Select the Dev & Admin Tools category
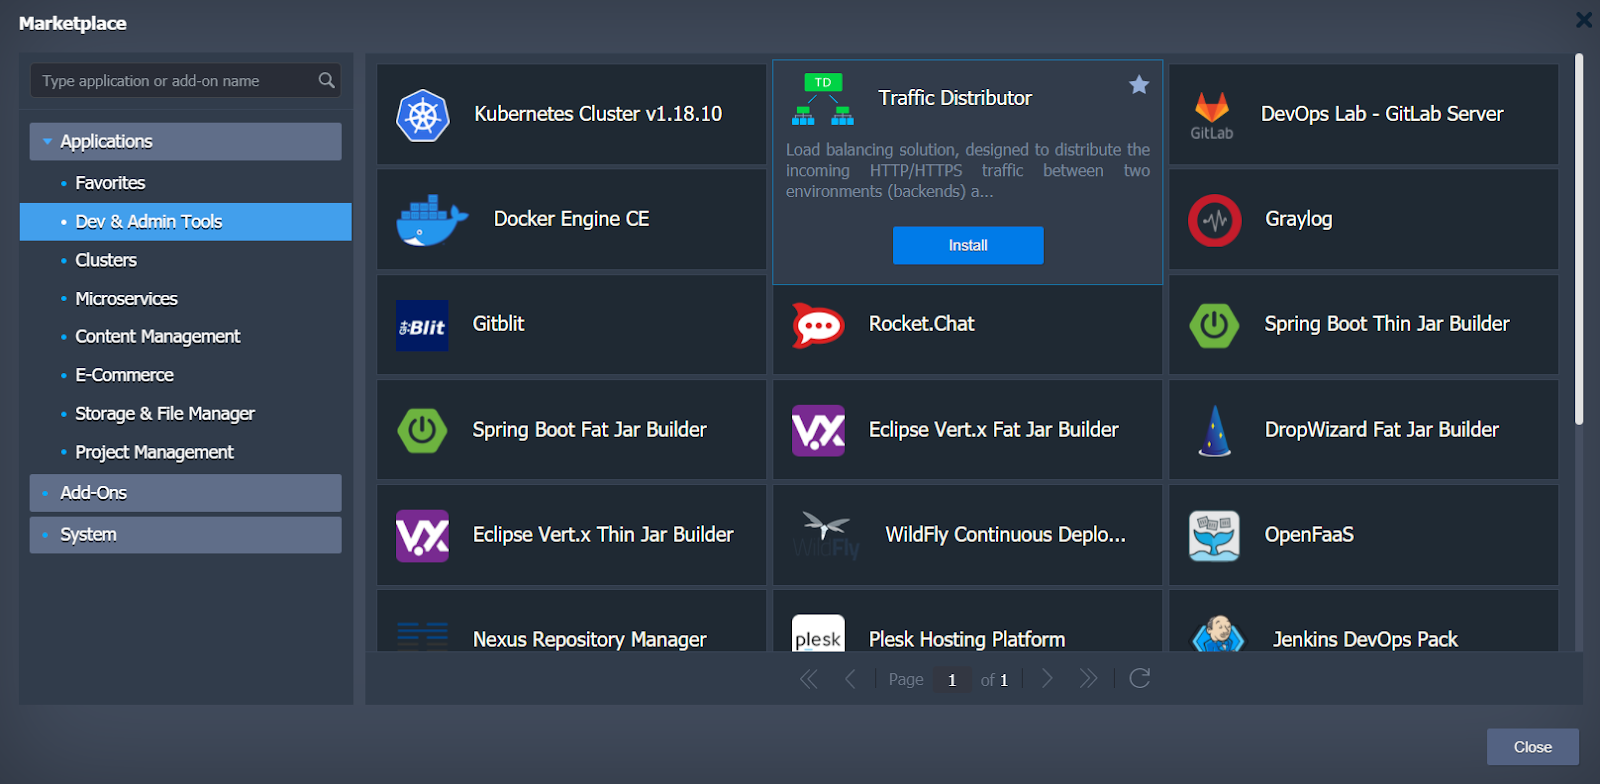The width and height of the screenshot is (1600, 784). pos(186,222)
